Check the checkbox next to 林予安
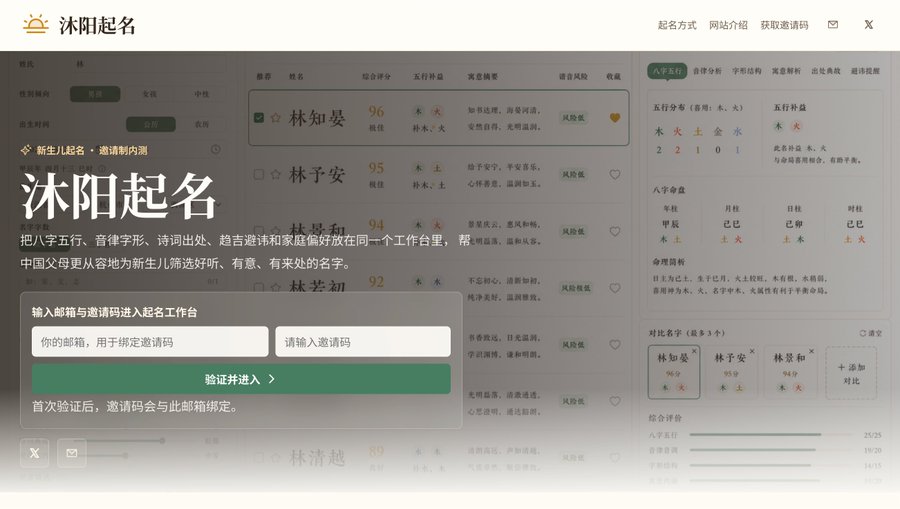This screenshot has height=509, width=900. pos(259,174)
